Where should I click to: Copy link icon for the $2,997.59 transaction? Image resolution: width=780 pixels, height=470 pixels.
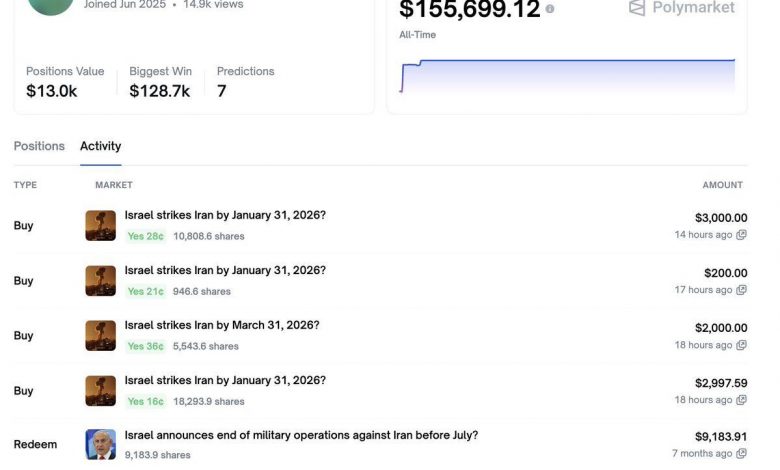[741, 400]
